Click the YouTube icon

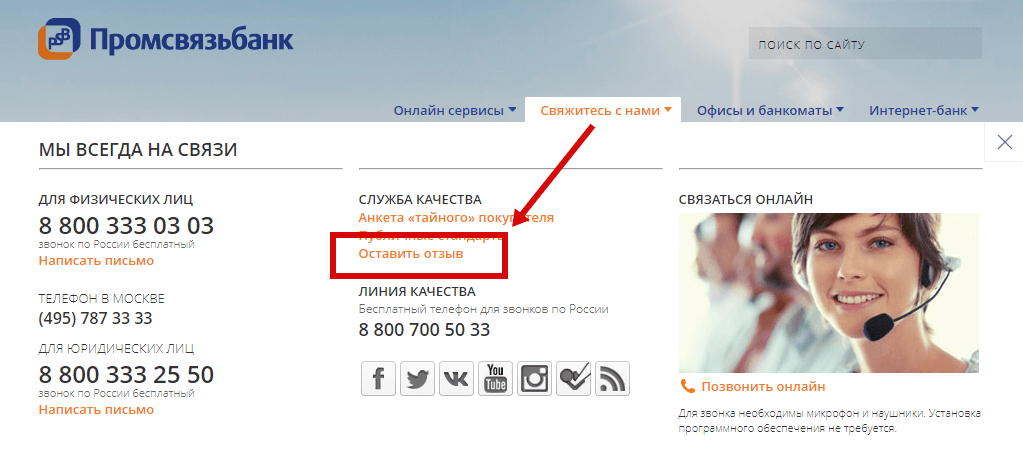496,379
